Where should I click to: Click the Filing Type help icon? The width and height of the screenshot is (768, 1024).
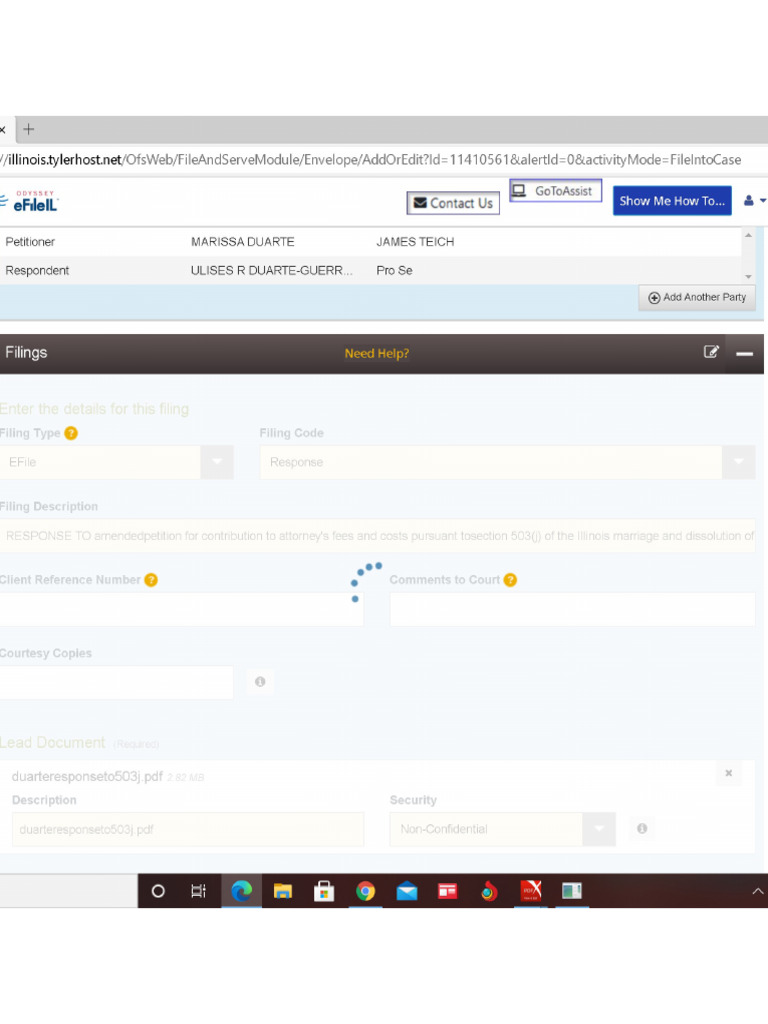(71, 433)
